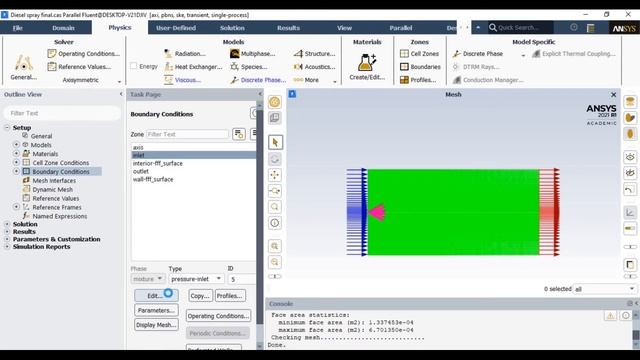Open Reference Values in Solver group
This screenshot has height=360, width=640.
[79, 67]
